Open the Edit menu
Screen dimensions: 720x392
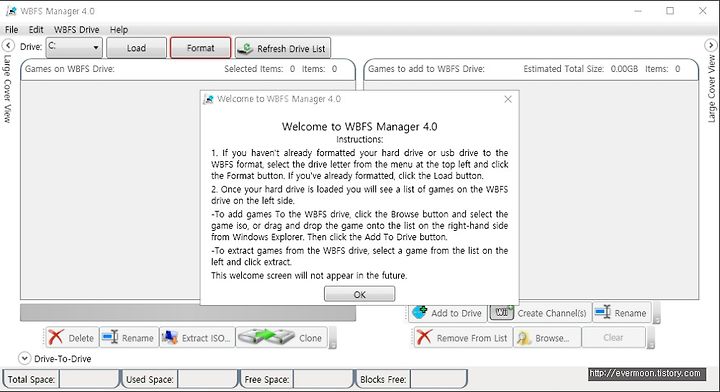coord(36,30)
